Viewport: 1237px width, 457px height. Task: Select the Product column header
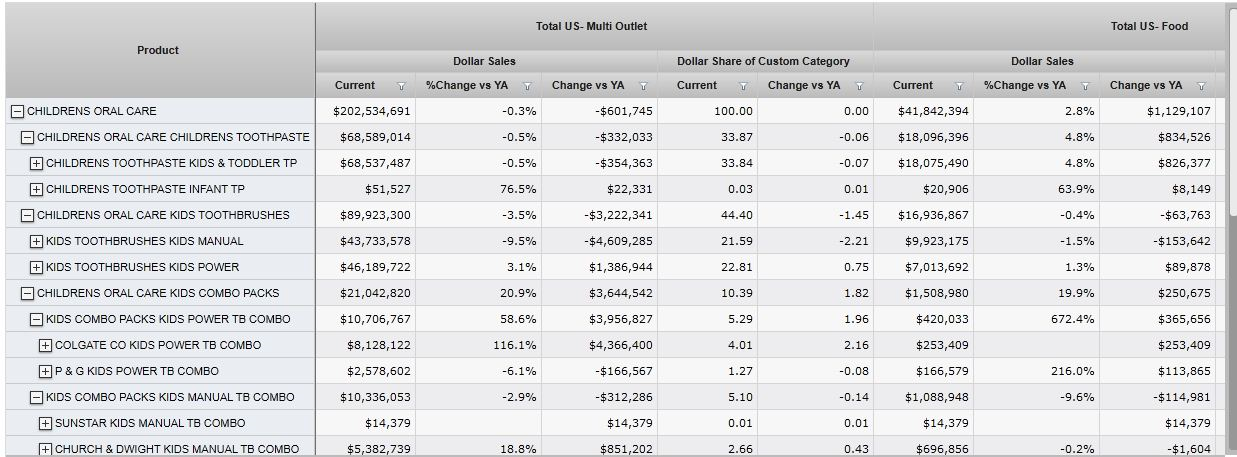158,50
